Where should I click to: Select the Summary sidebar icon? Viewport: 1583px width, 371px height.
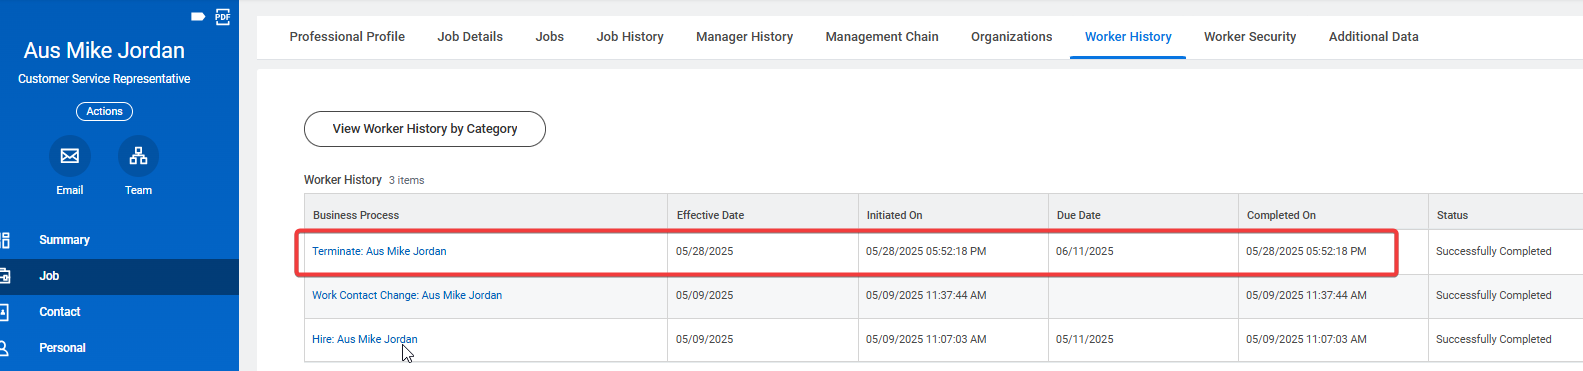(5, 240)
